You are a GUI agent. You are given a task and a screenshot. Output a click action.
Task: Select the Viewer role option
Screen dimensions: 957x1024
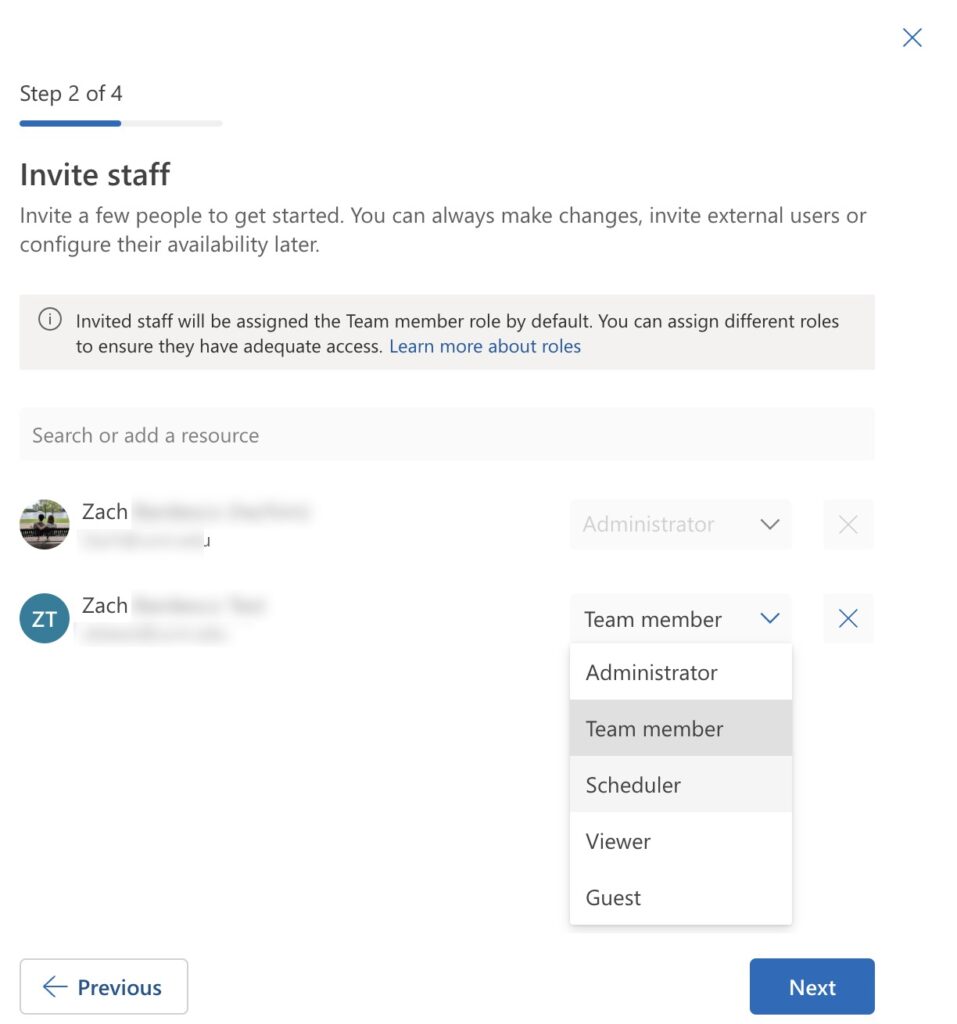[x=681, y=841]
